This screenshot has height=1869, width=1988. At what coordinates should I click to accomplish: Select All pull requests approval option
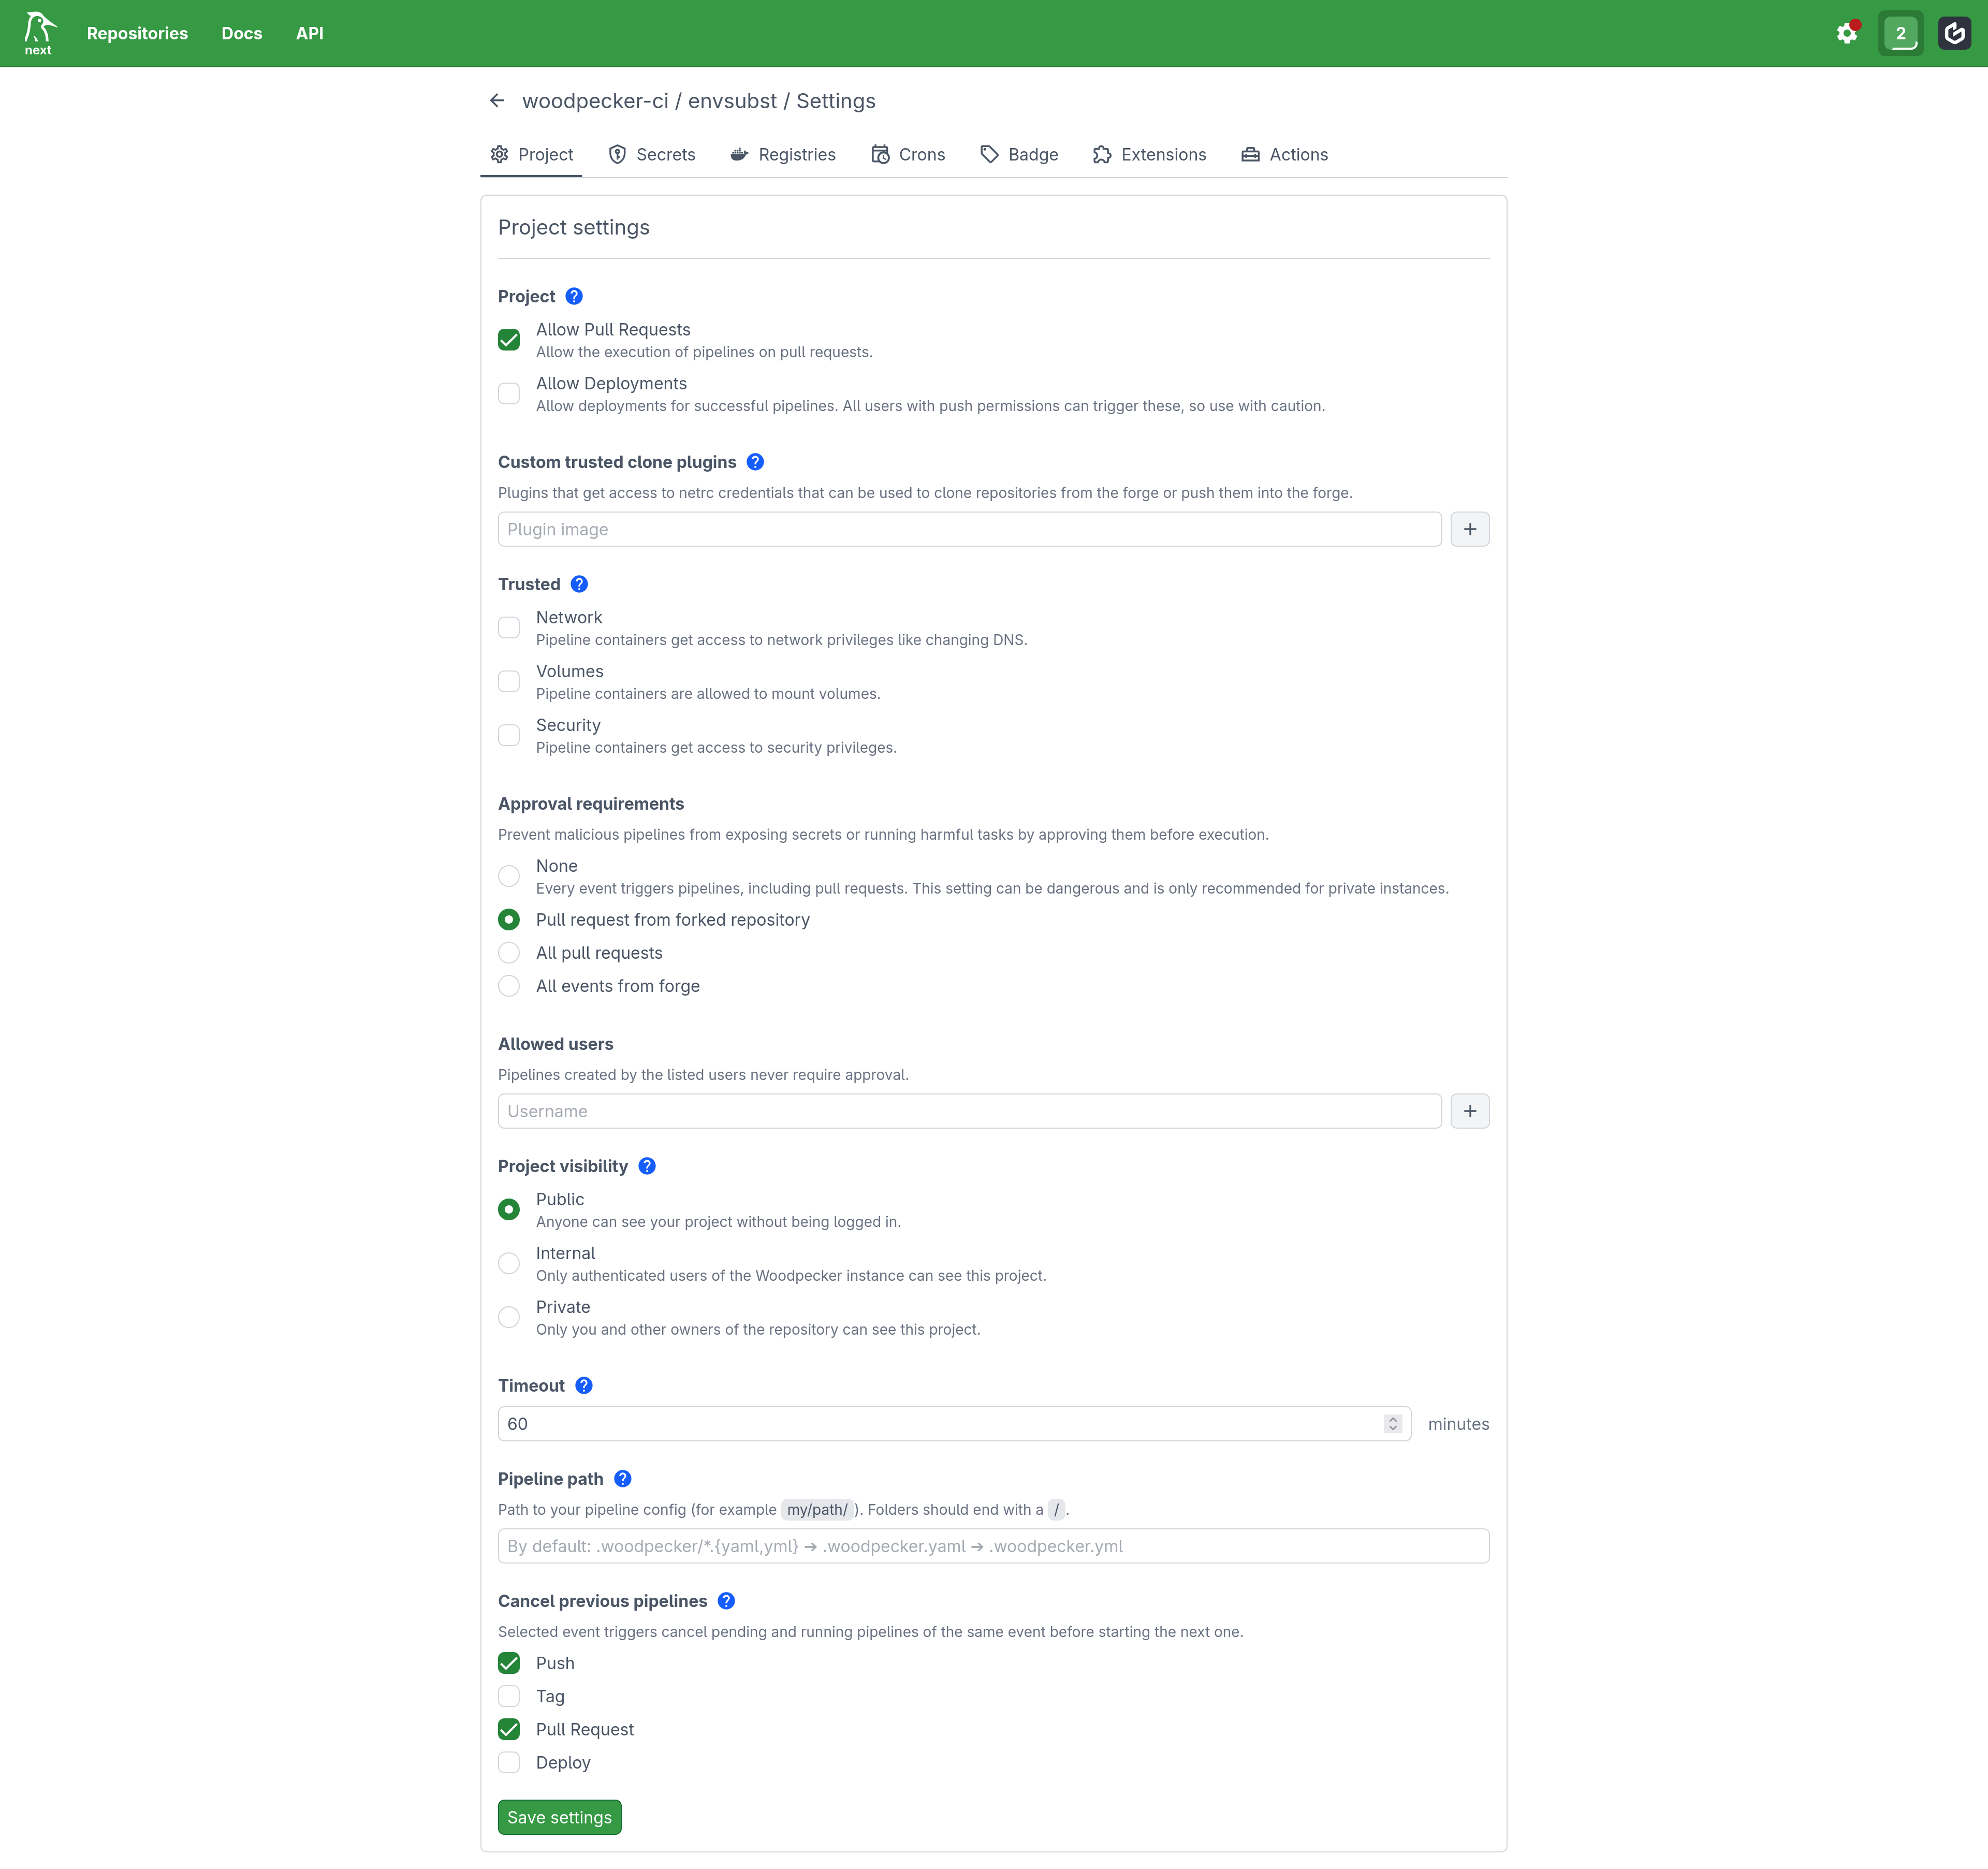pos(509,952)
